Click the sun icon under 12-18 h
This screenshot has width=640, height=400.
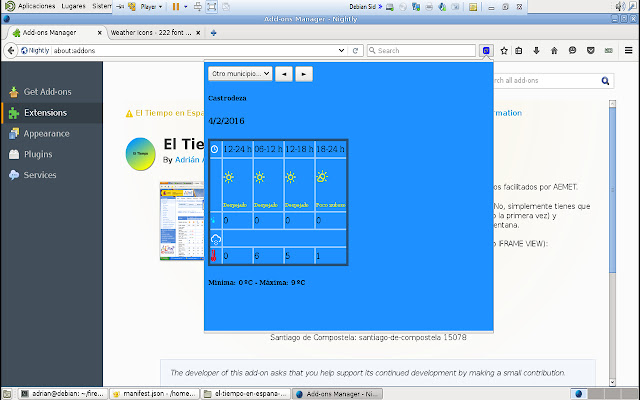[x=291, y=177]
